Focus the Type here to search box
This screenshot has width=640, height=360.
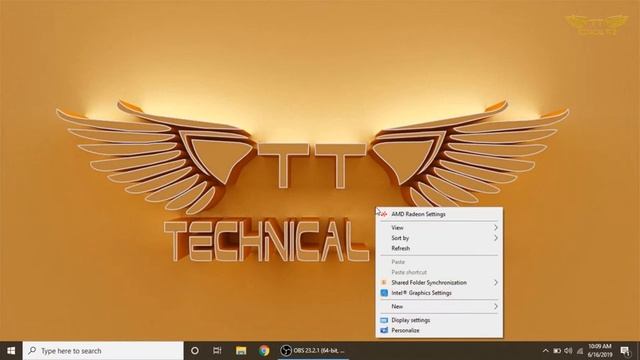103,351
